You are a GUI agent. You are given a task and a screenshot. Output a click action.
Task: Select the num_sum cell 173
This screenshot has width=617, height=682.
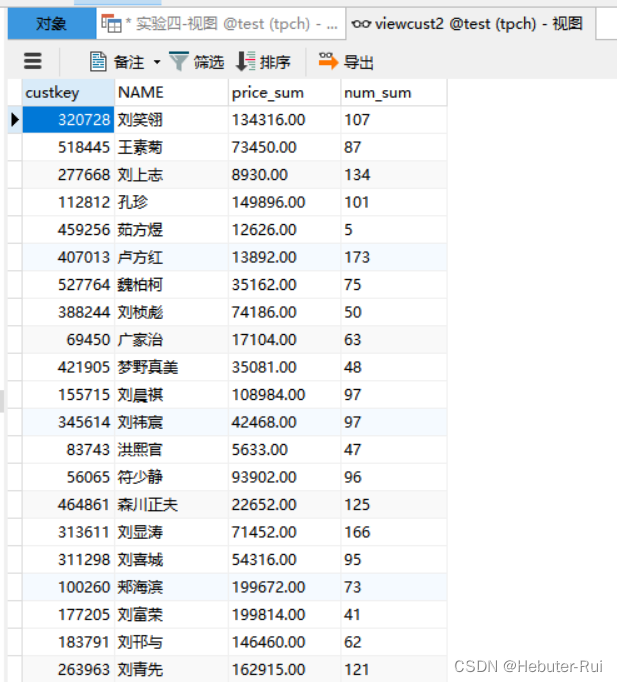[357, 257]
